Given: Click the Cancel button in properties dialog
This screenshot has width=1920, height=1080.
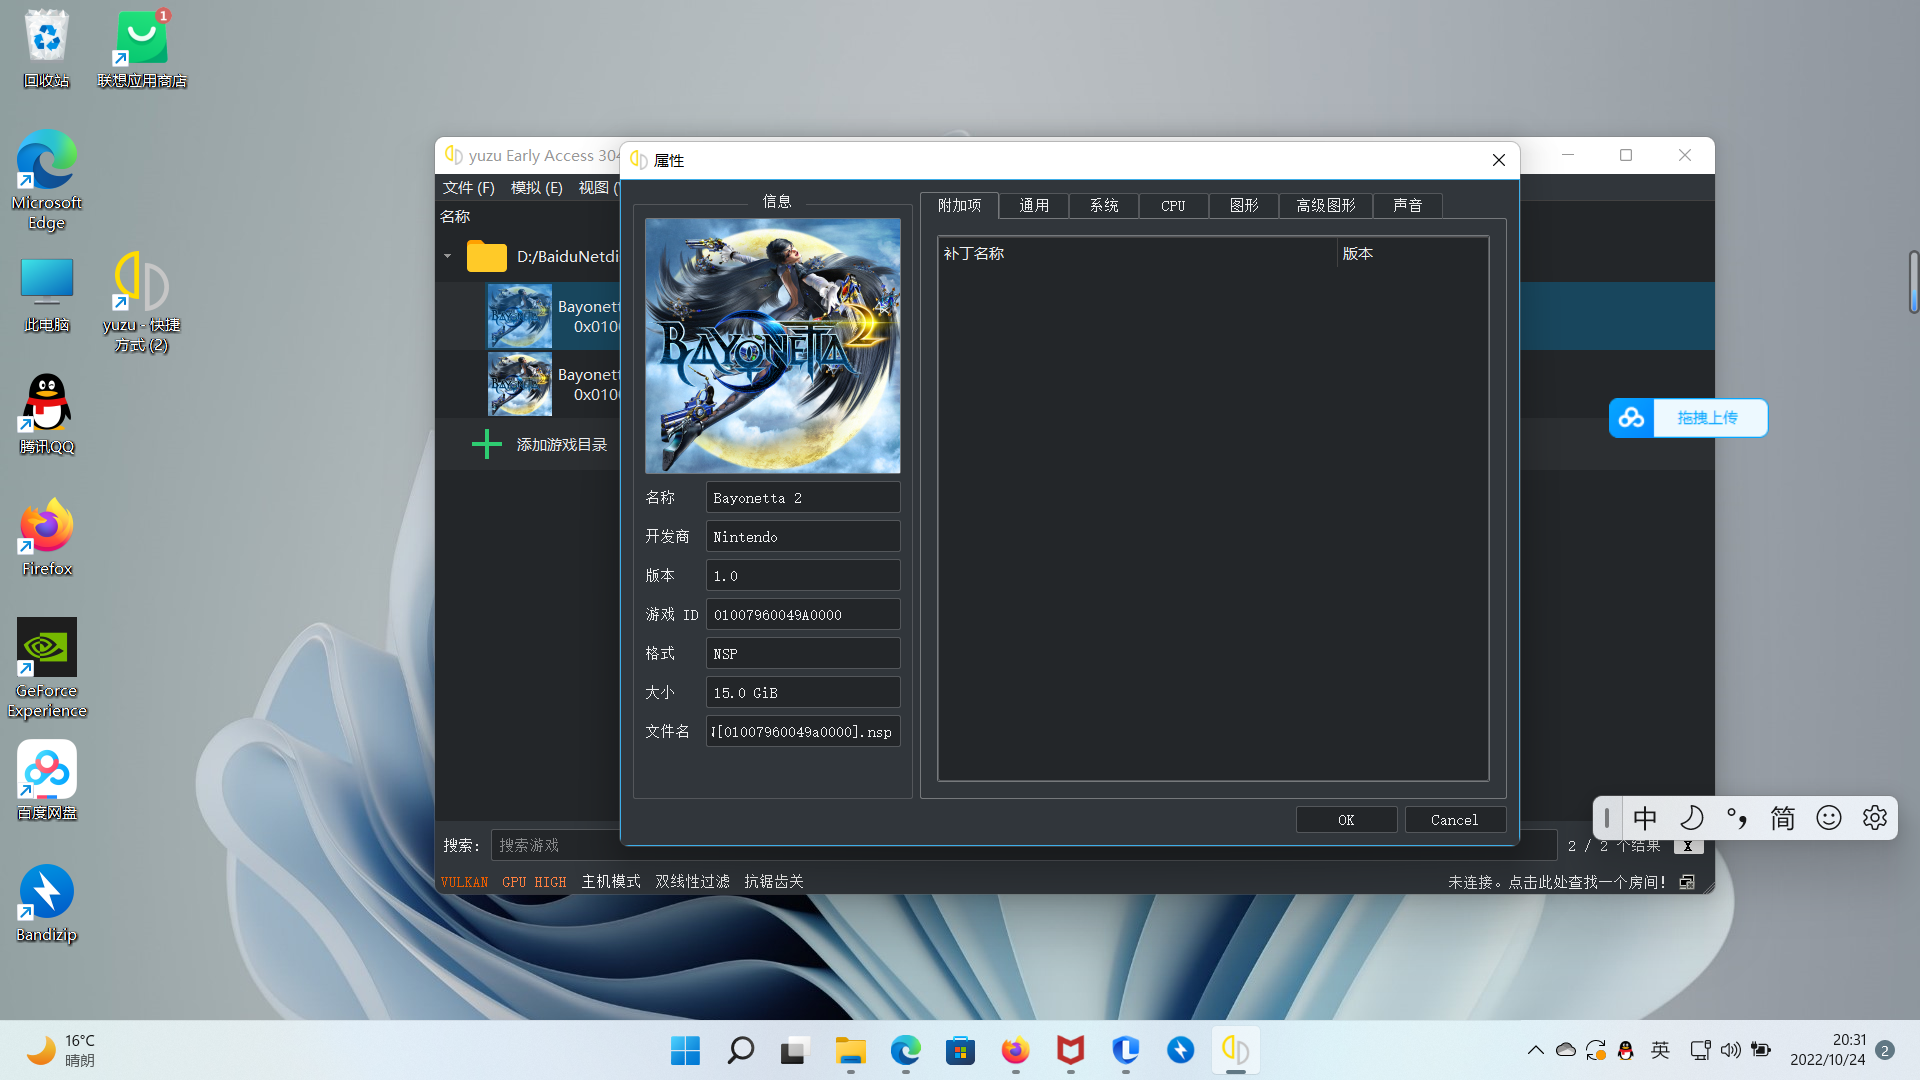Looking at the screenshot, I should coord(1454,820).
